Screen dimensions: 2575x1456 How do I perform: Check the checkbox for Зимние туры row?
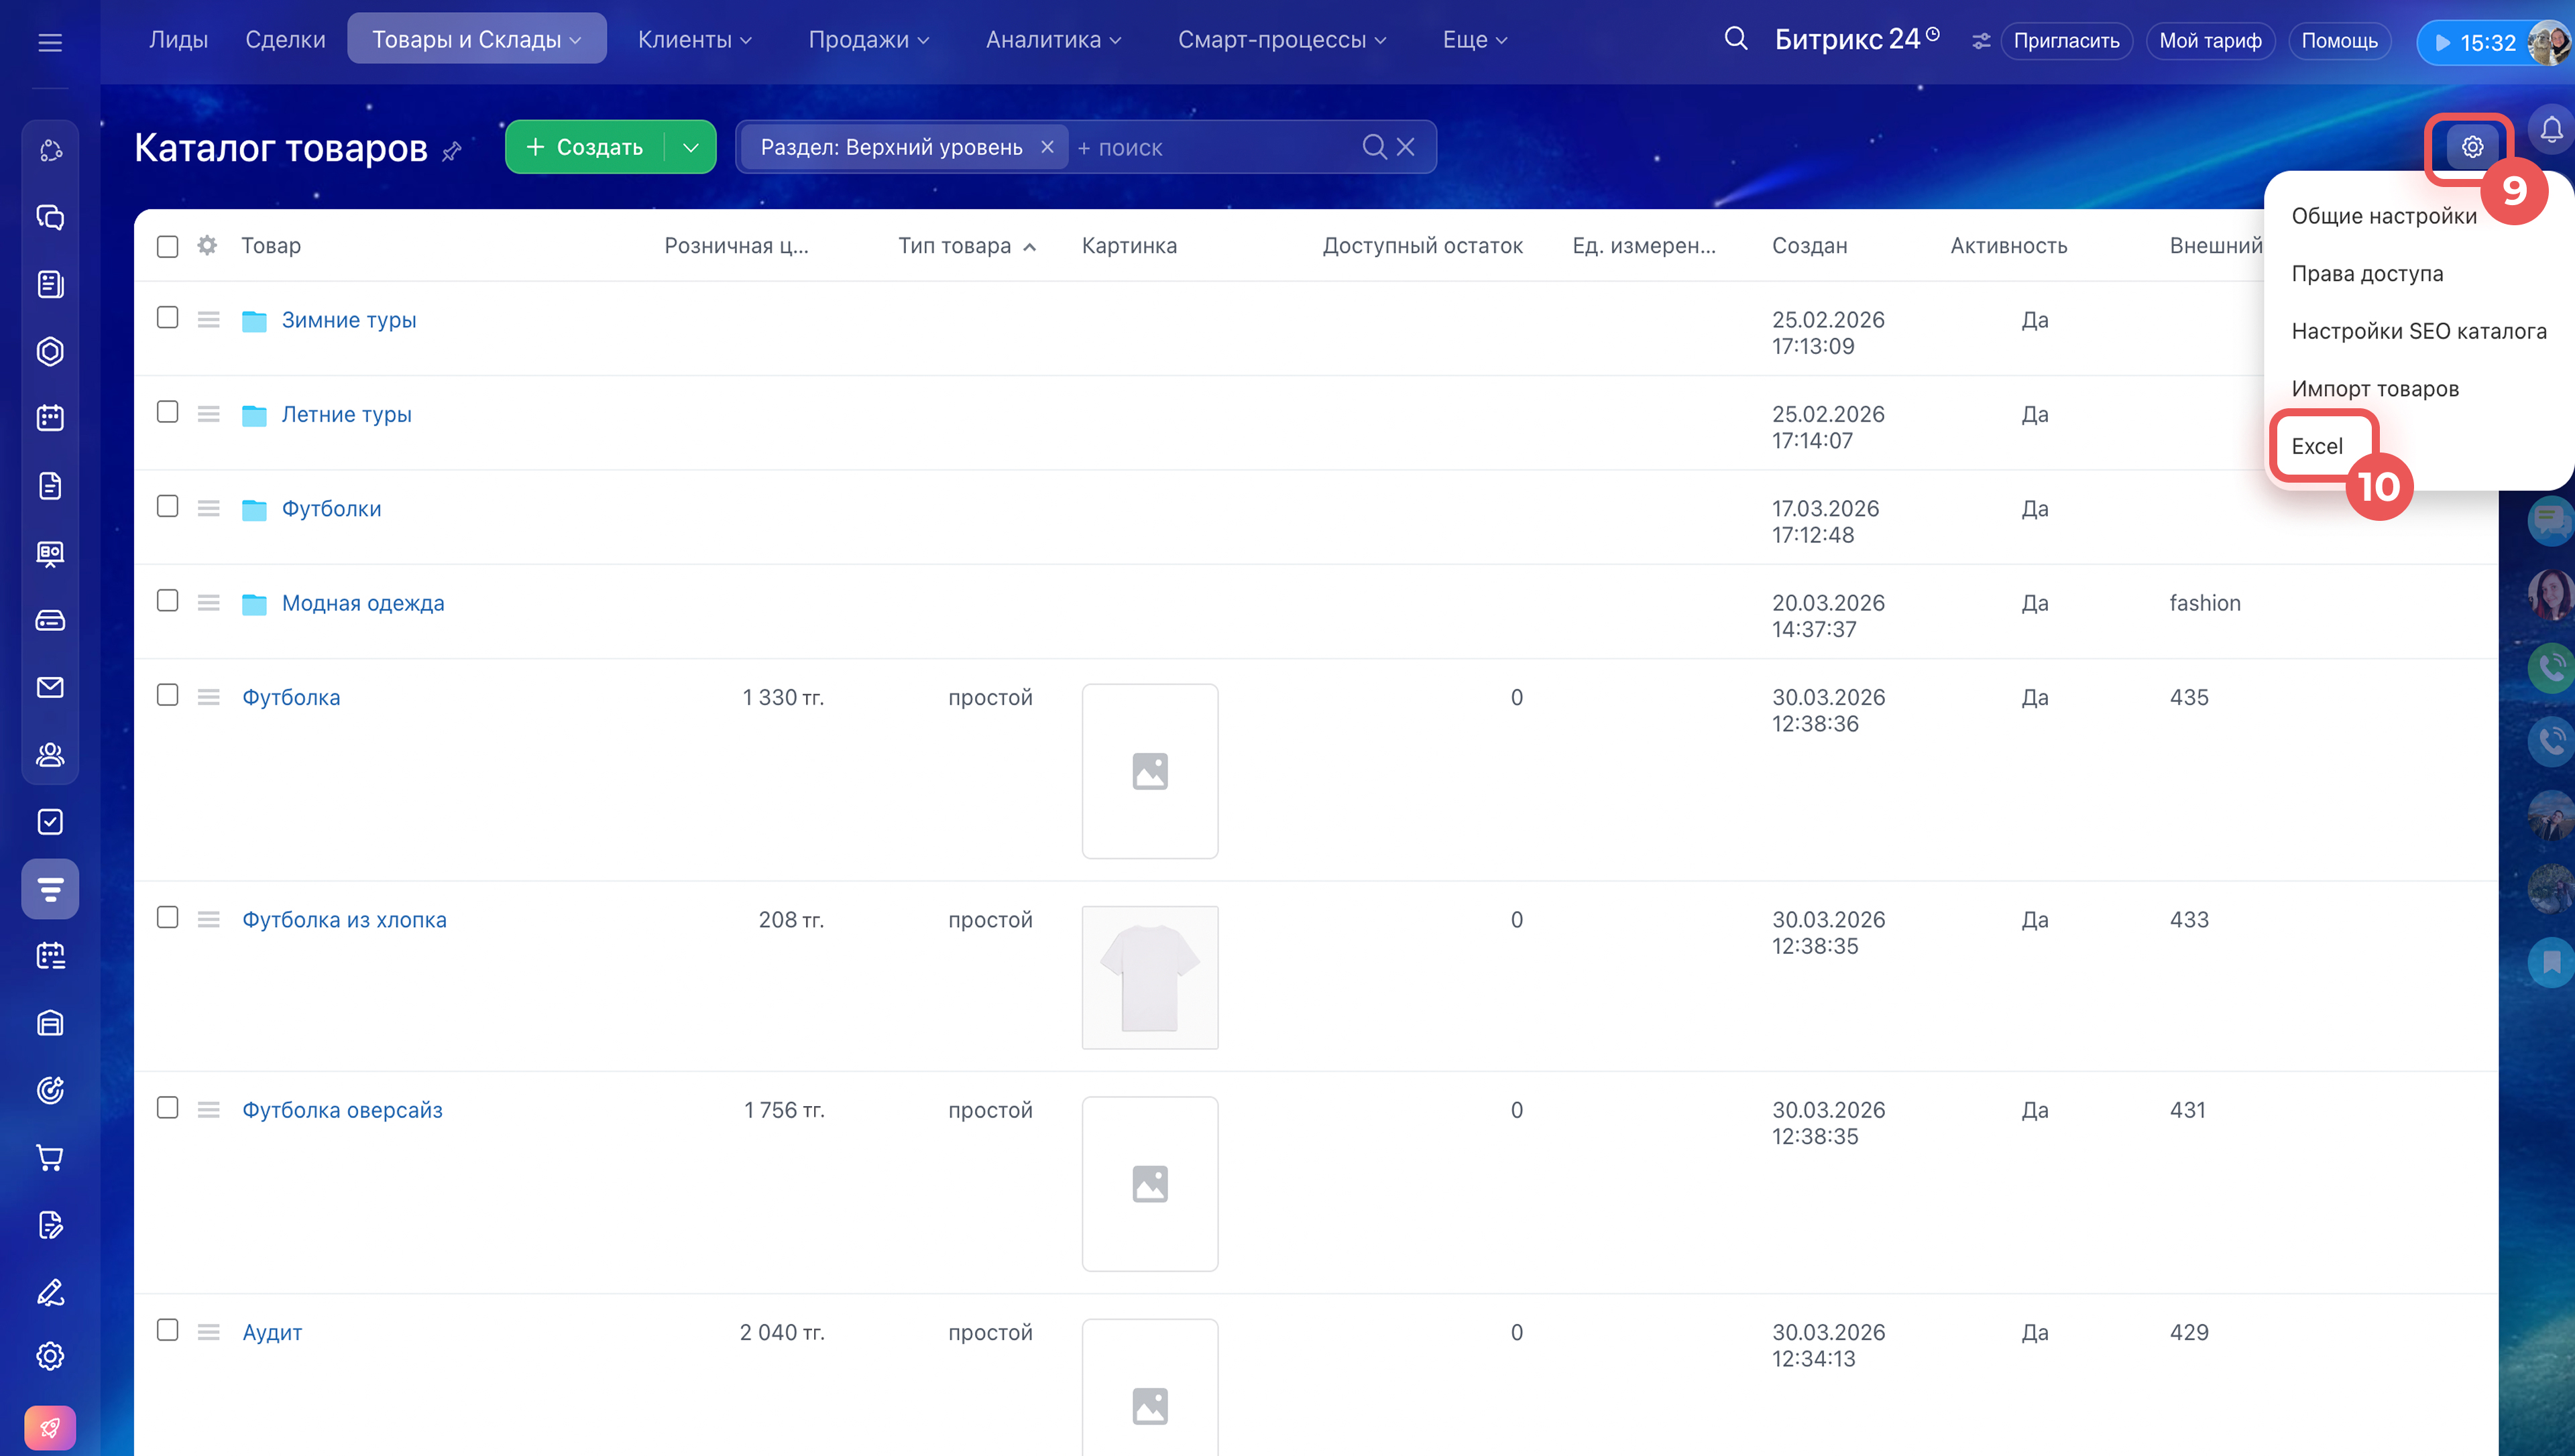tap(168, 318)
